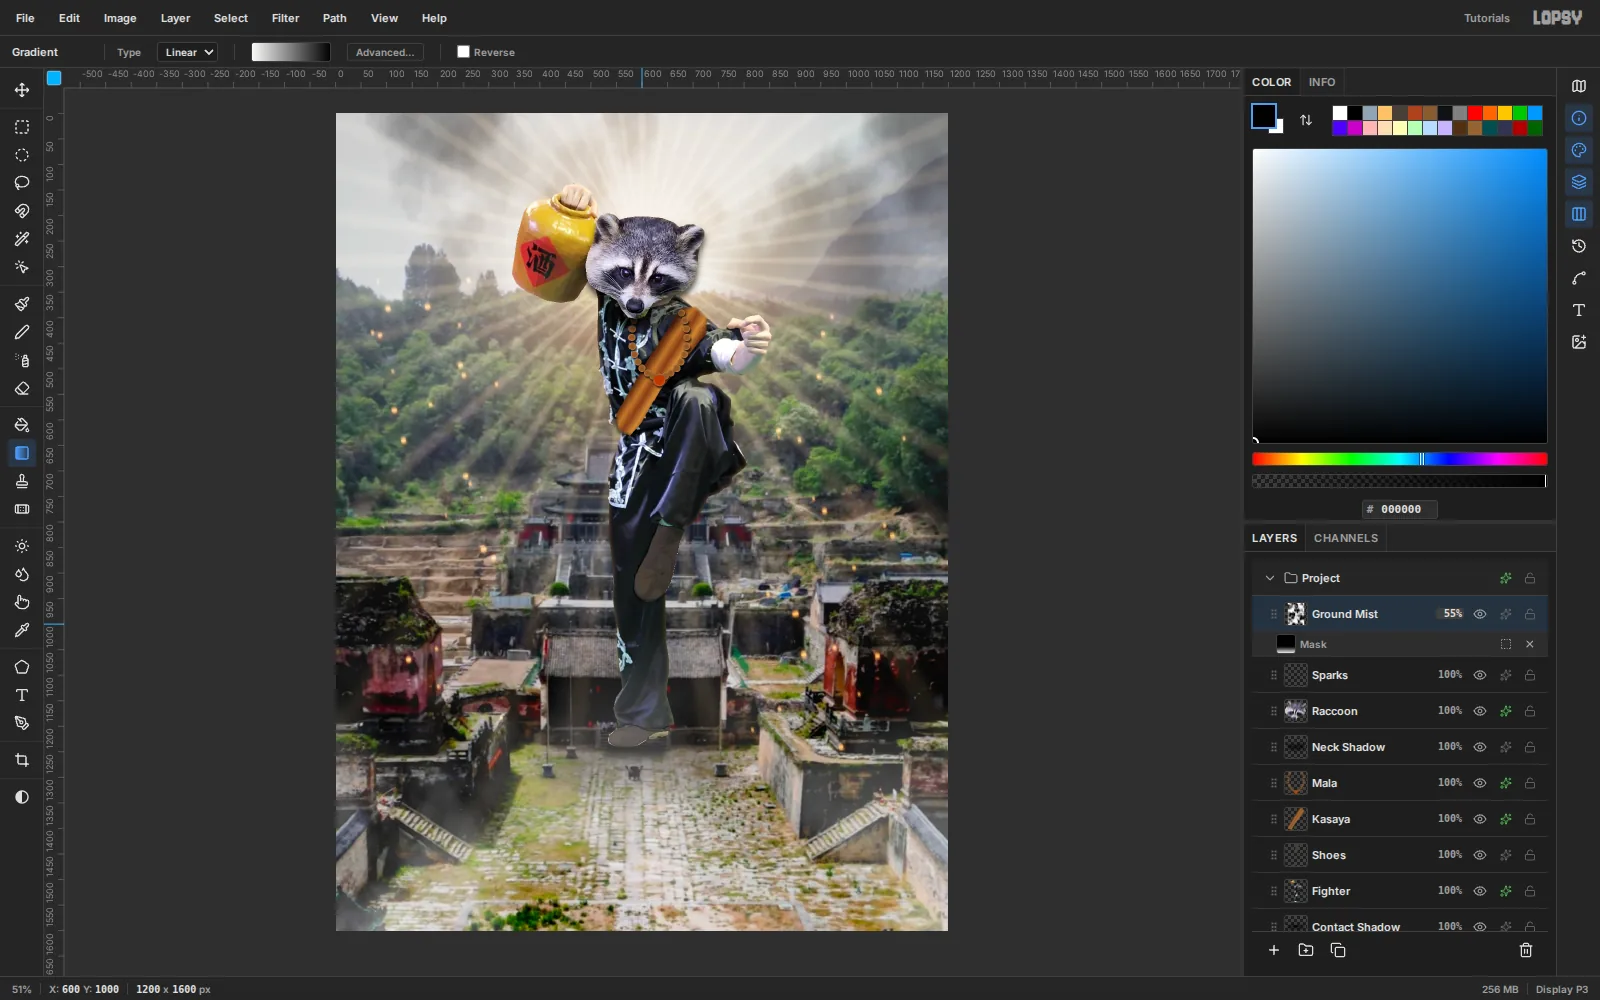Open the Tutorials link
This screenshot has width=1600, height=1000.
click(x=1487, y=18)
